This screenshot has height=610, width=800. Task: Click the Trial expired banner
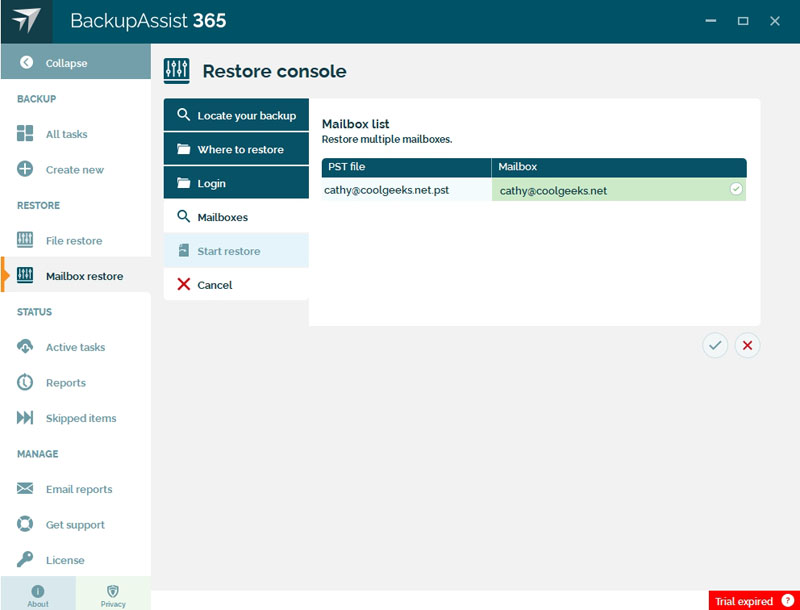click(x=754, y=601)
